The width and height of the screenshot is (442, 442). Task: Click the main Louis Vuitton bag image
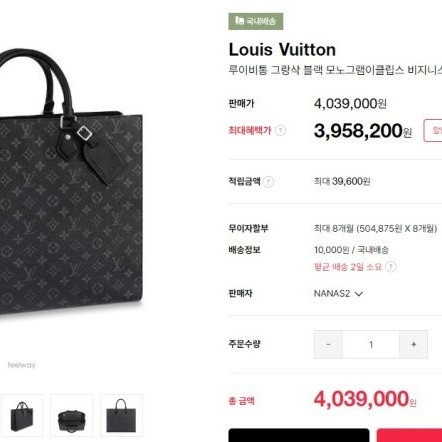pos(71,182)
